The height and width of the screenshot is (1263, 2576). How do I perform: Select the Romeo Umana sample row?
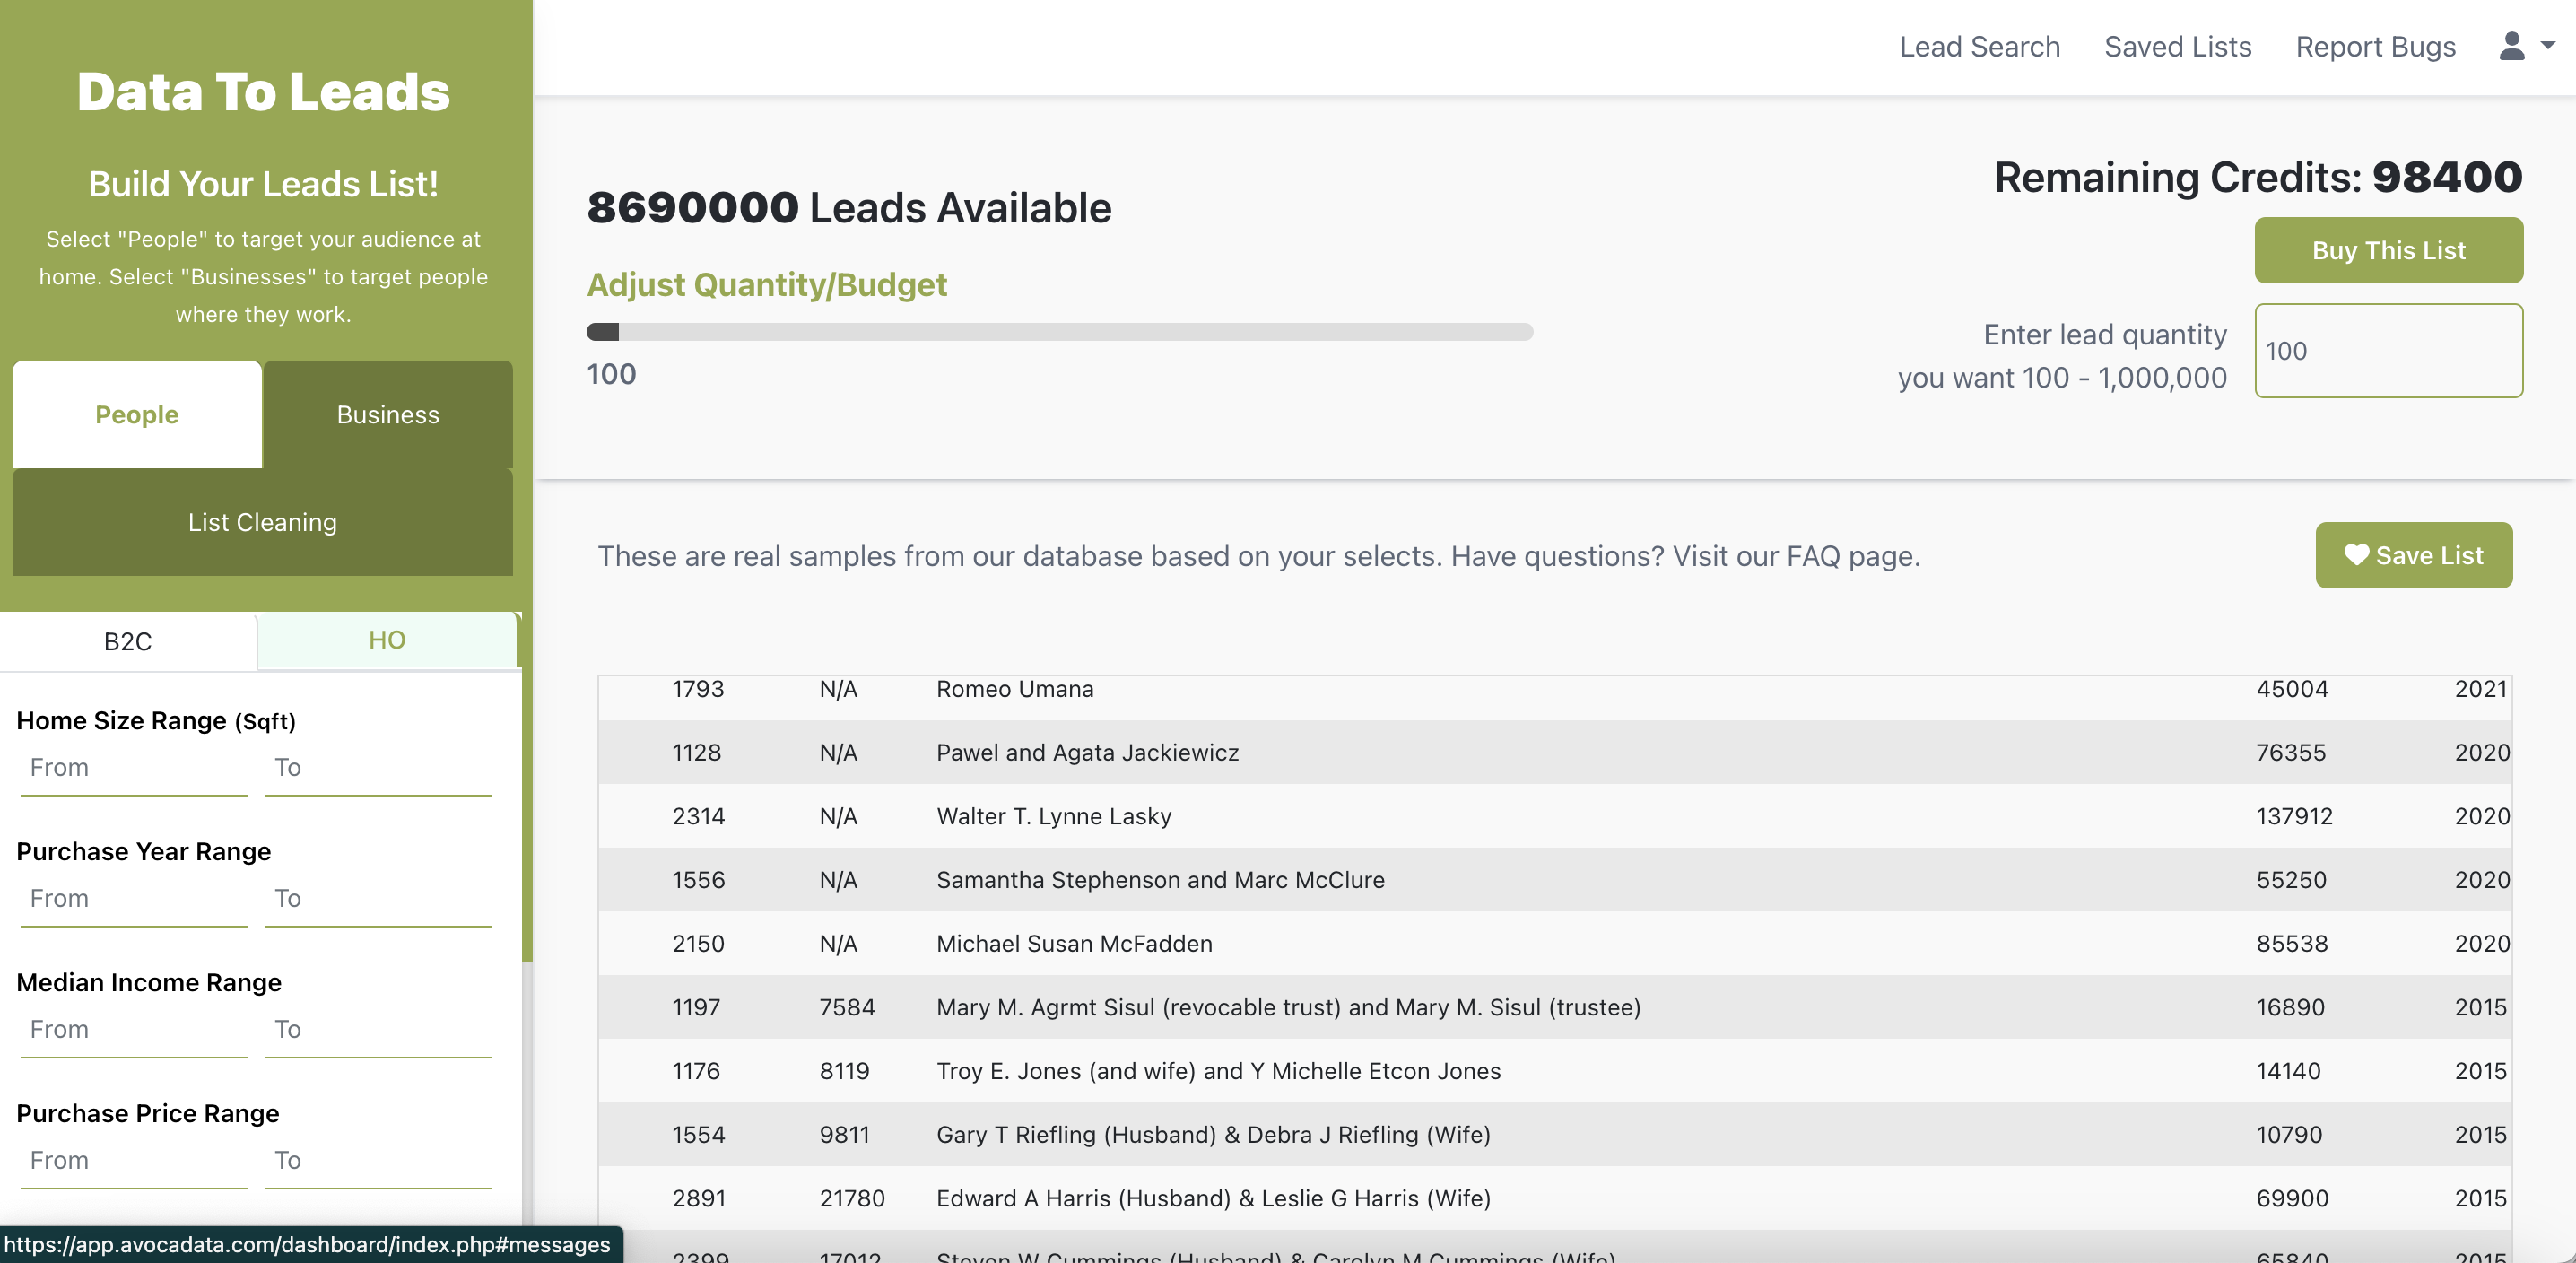pos(1014,690)
